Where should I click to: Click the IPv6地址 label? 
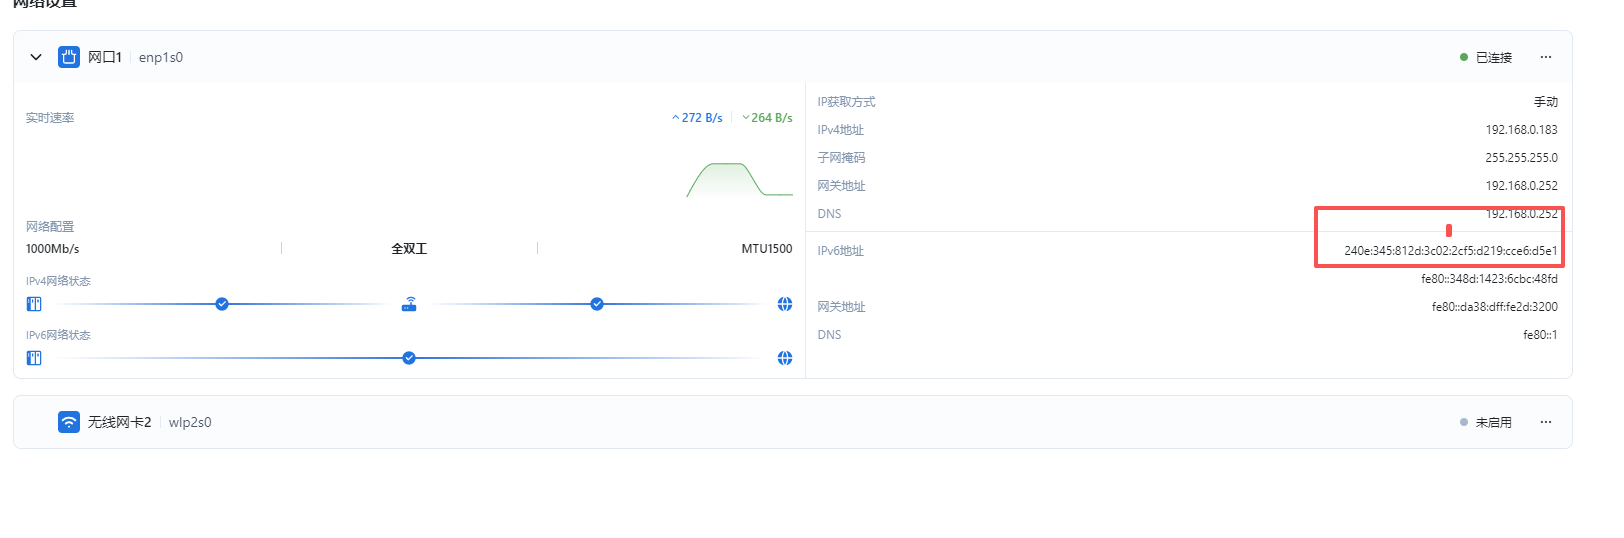pos(840,251)
